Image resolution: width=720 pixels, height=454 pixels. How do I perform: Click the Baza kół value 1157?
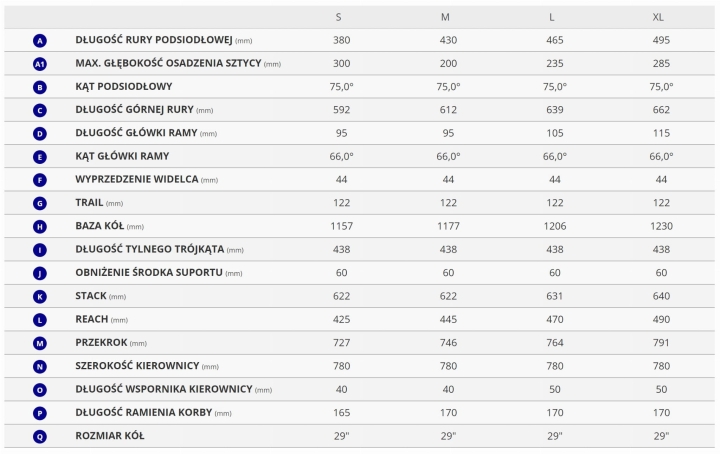(342, 227)
